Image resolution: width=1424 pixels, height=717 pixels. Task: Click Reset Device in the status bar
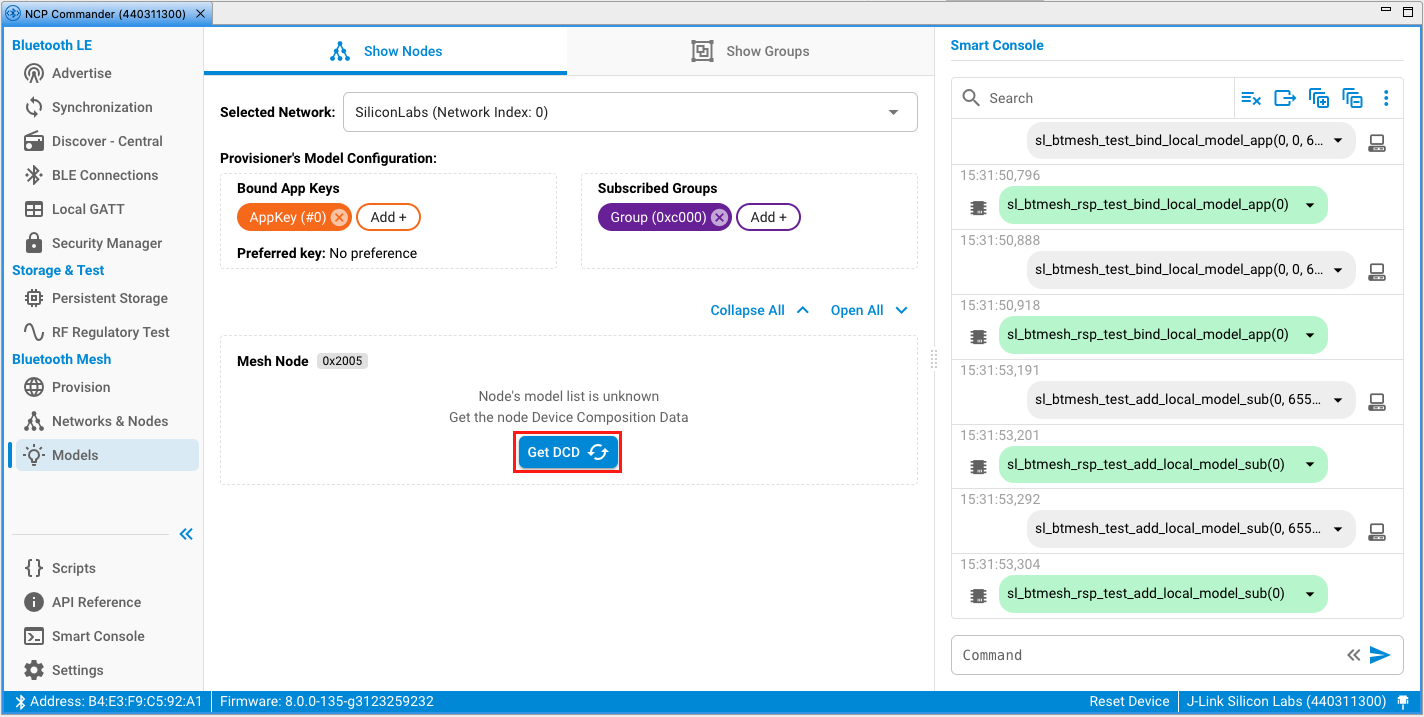click(x=1129, y=701)
